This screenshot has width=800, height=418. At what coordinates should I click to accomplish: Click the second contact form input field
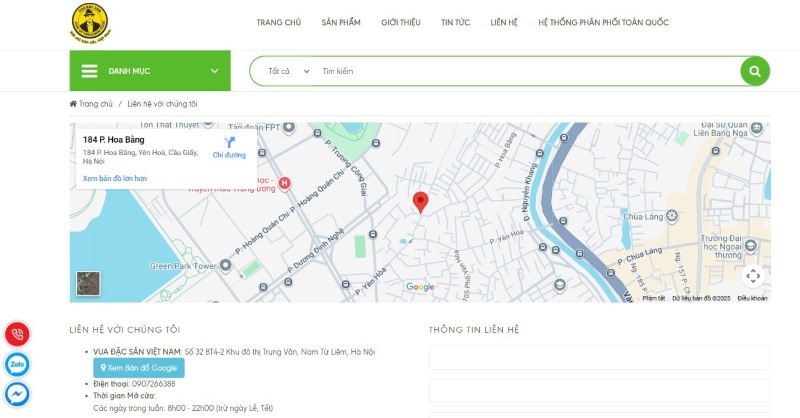point(599,391)
